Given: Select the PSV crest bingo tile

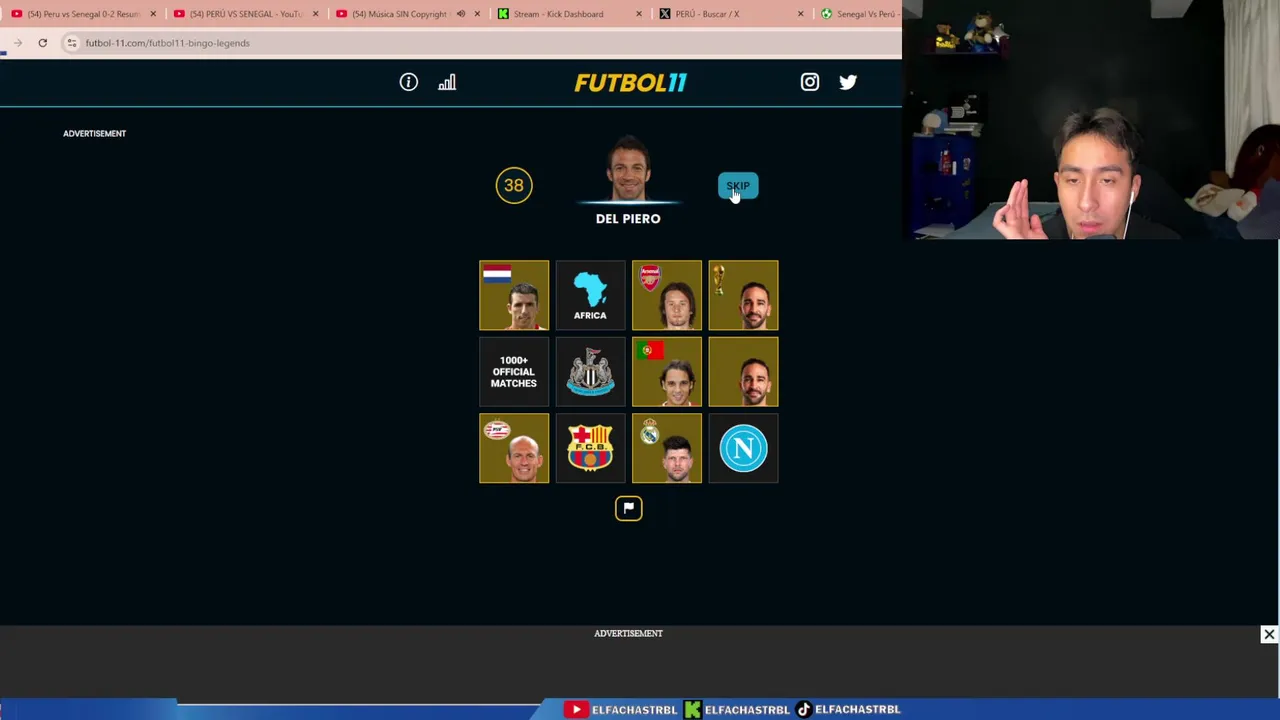Looking at the screenshot, I should point(514,448).
